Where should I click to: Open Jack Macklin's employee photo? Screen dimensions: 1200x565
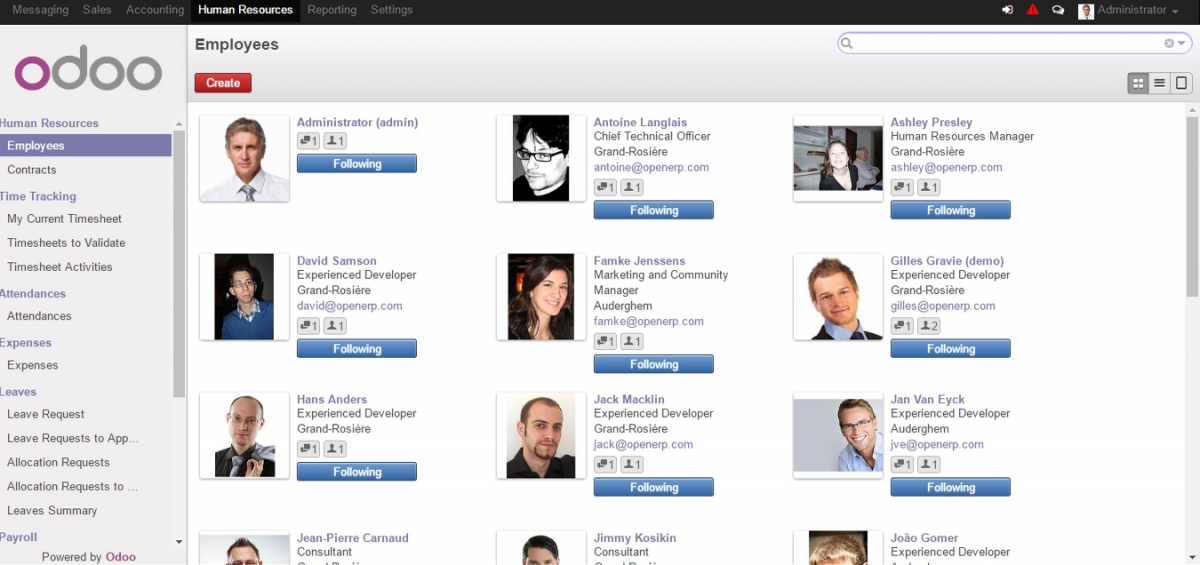540,434
